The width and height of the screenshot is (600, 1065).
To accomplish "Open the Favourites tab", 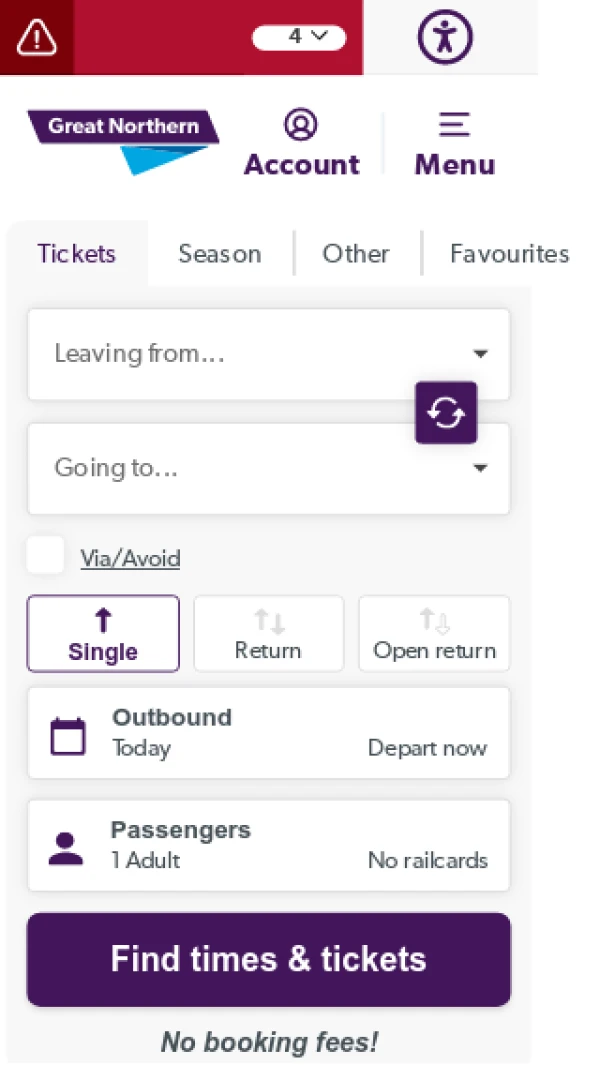I will [509, 254].
